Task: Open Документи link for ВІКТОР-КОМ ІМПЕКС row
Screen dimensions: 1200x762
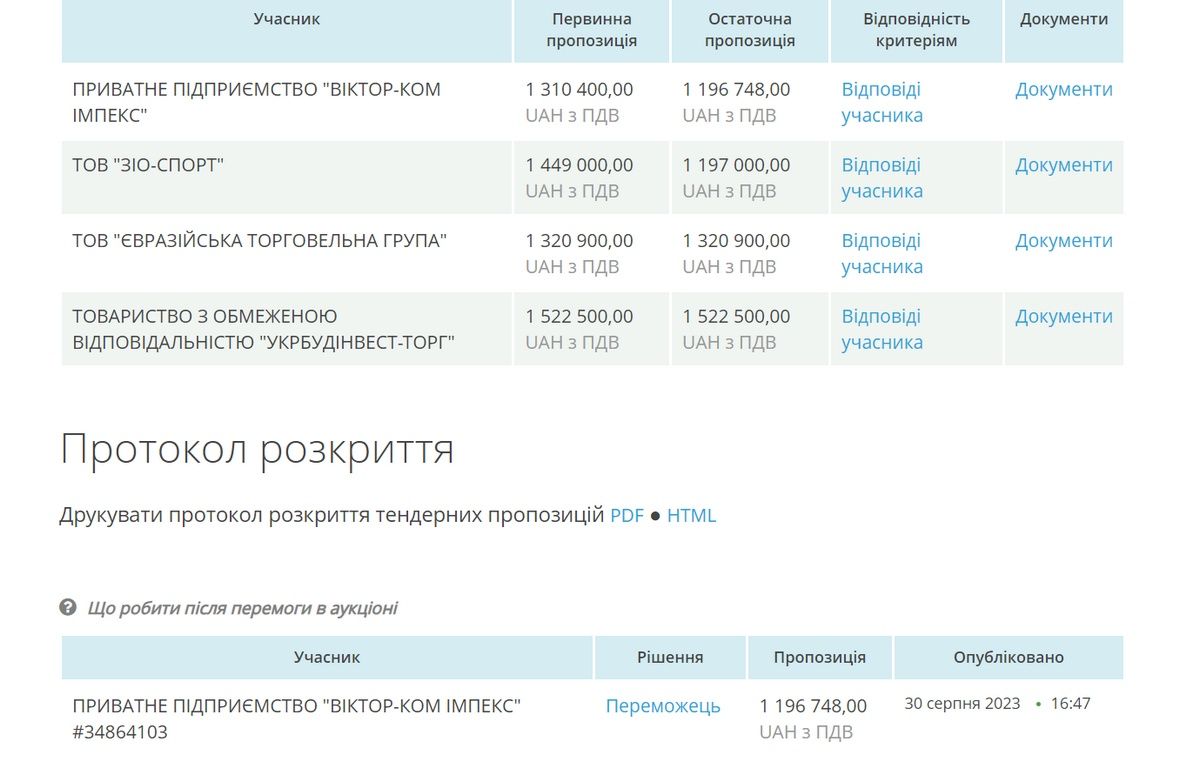Action: tap(1063, 90)
